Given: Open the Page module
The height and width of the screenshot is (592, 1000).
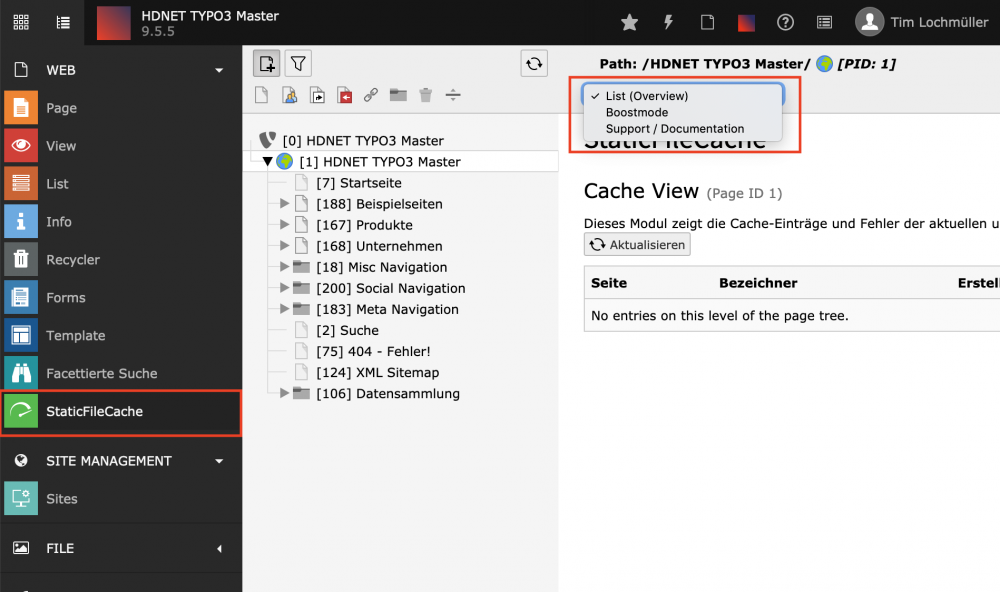Looking at the screenshot, I should pos(121,108).
